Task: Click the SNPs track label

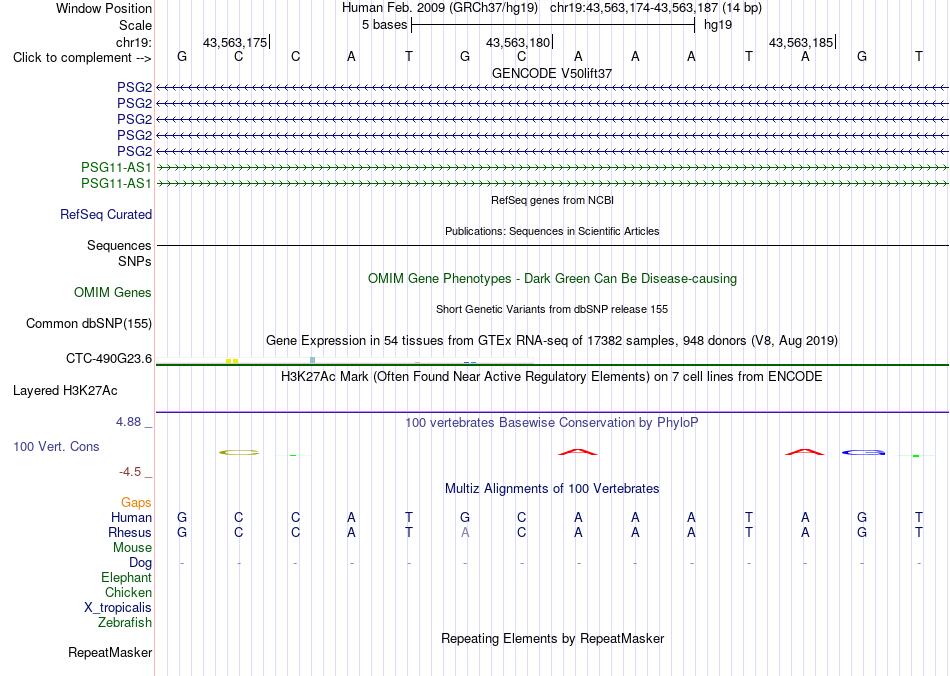Action: tap(135, 261)
